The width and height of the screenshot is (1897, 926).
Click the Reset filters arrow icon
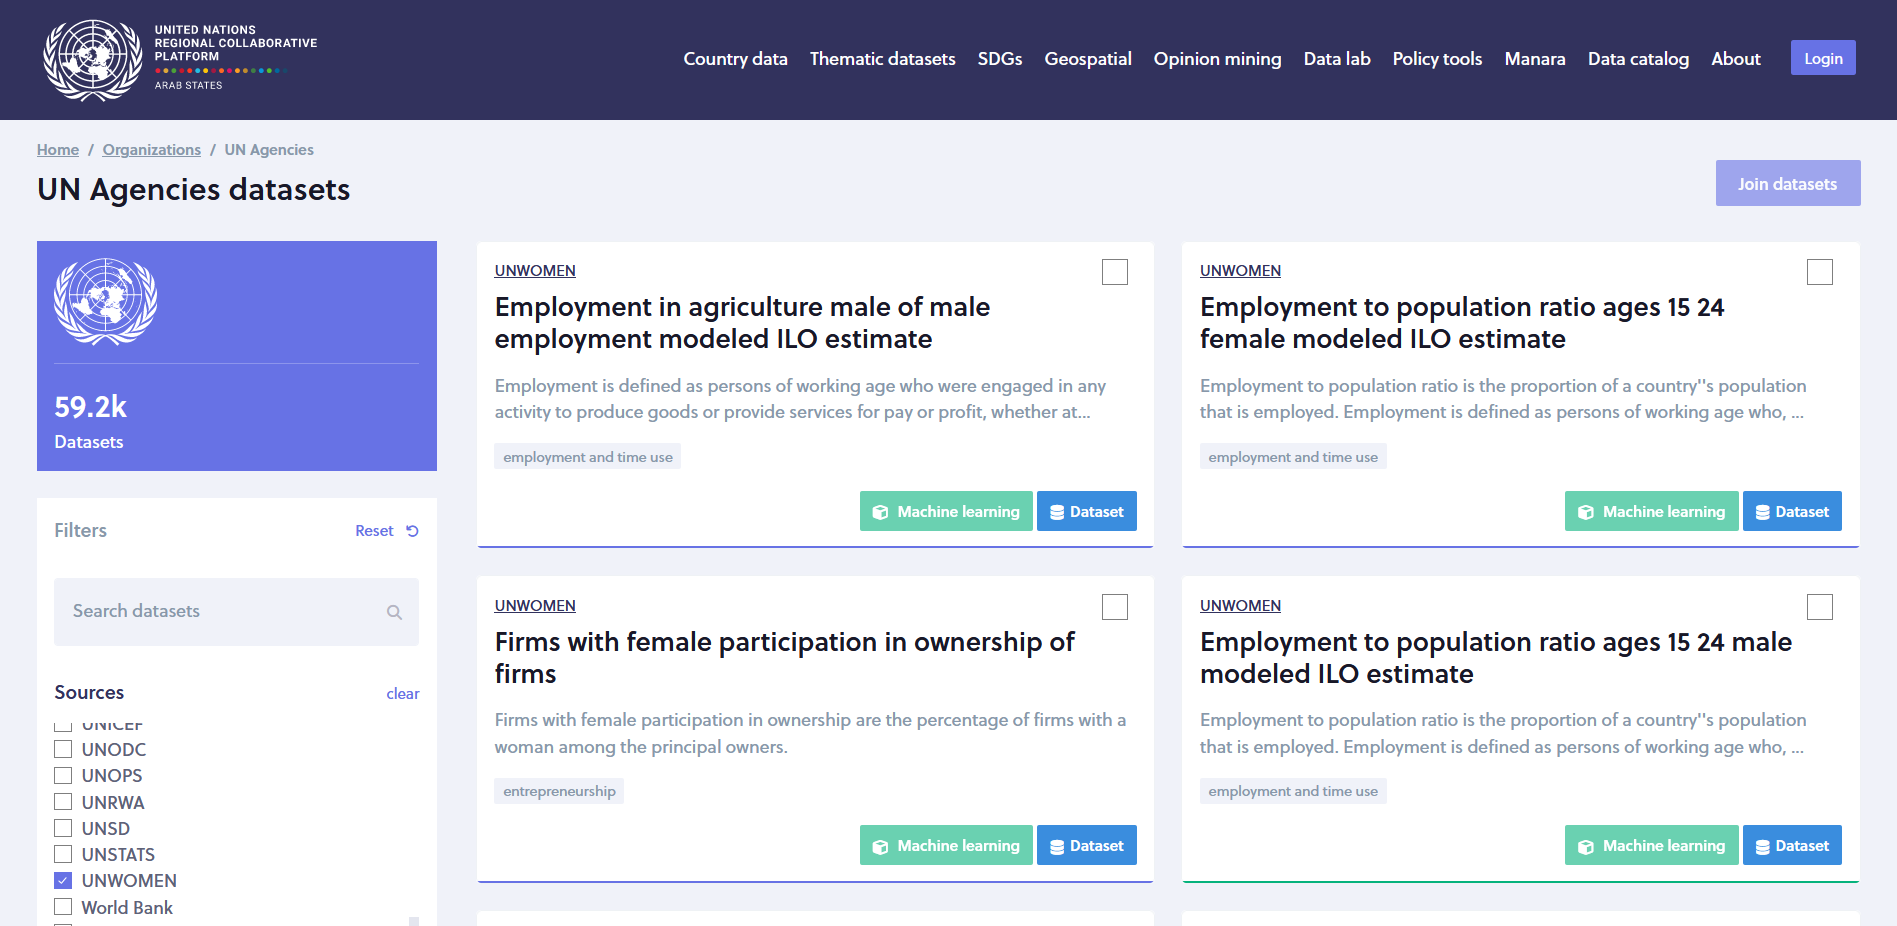412,531
